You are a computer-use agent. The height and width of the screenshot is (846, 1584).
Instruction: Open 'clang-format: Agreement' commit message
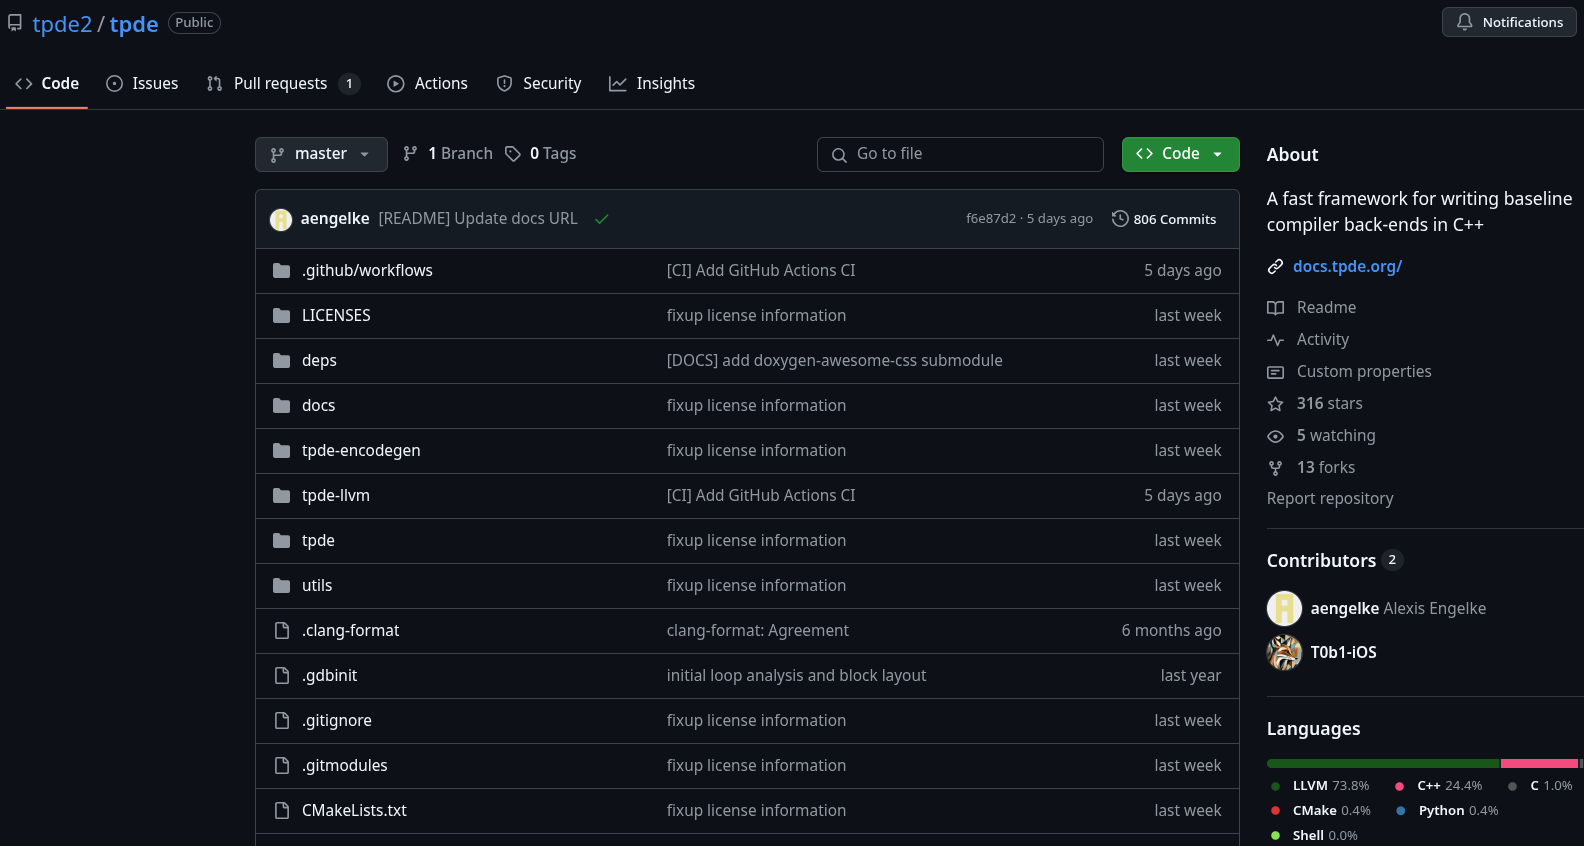click(x=758, y=631)
